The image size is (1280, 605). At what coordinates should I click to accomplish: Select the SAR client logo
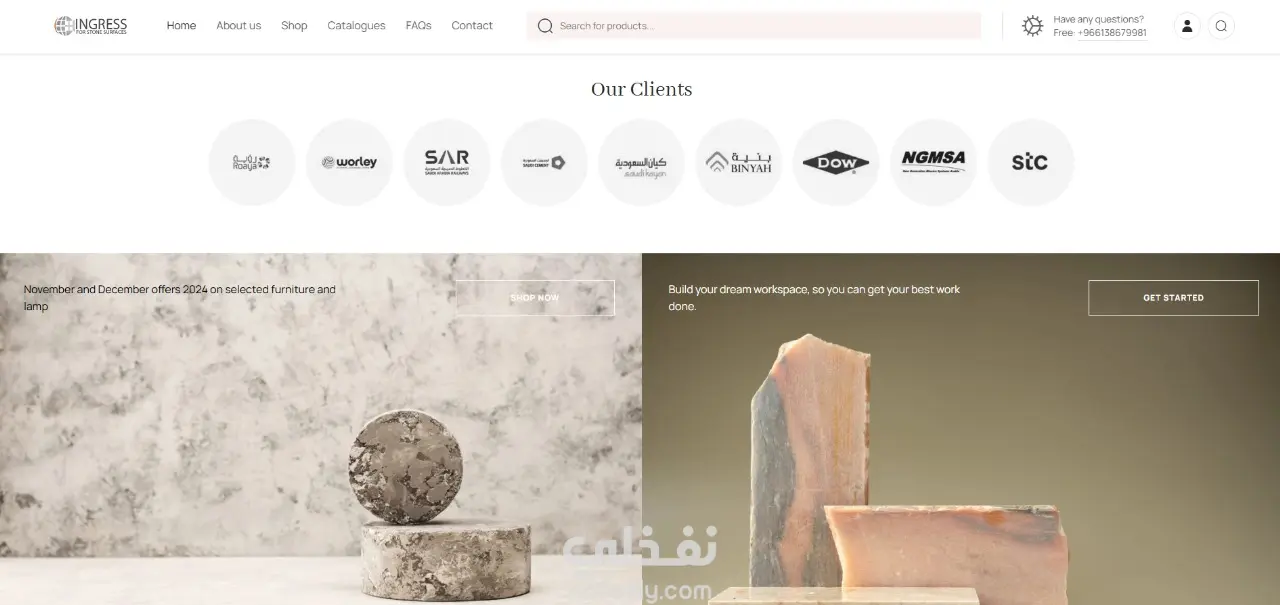tap(447, 162)
